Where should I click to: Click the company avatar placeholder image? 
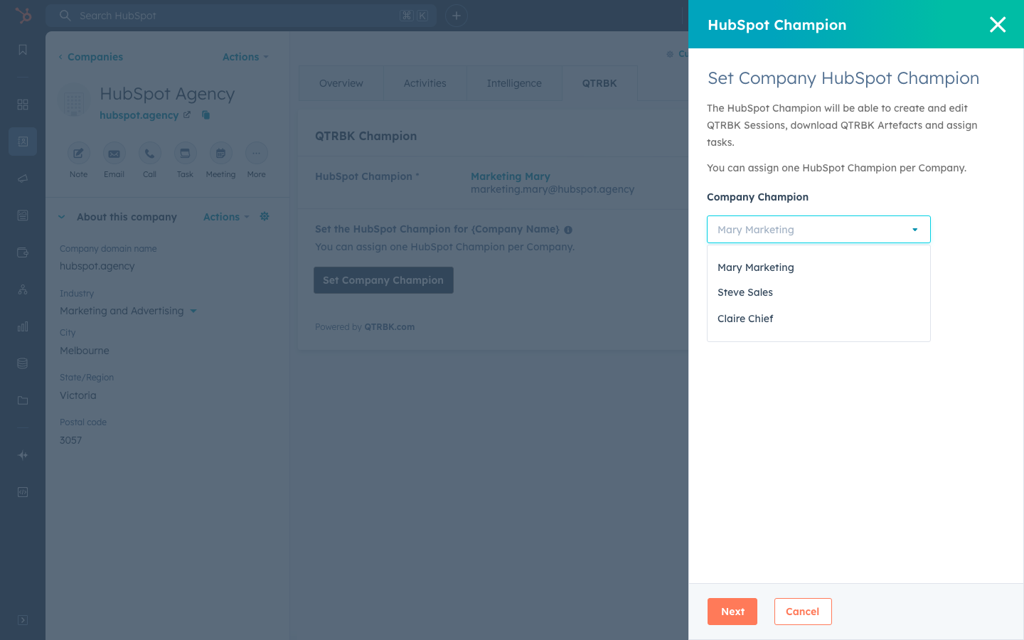(74, 102)
